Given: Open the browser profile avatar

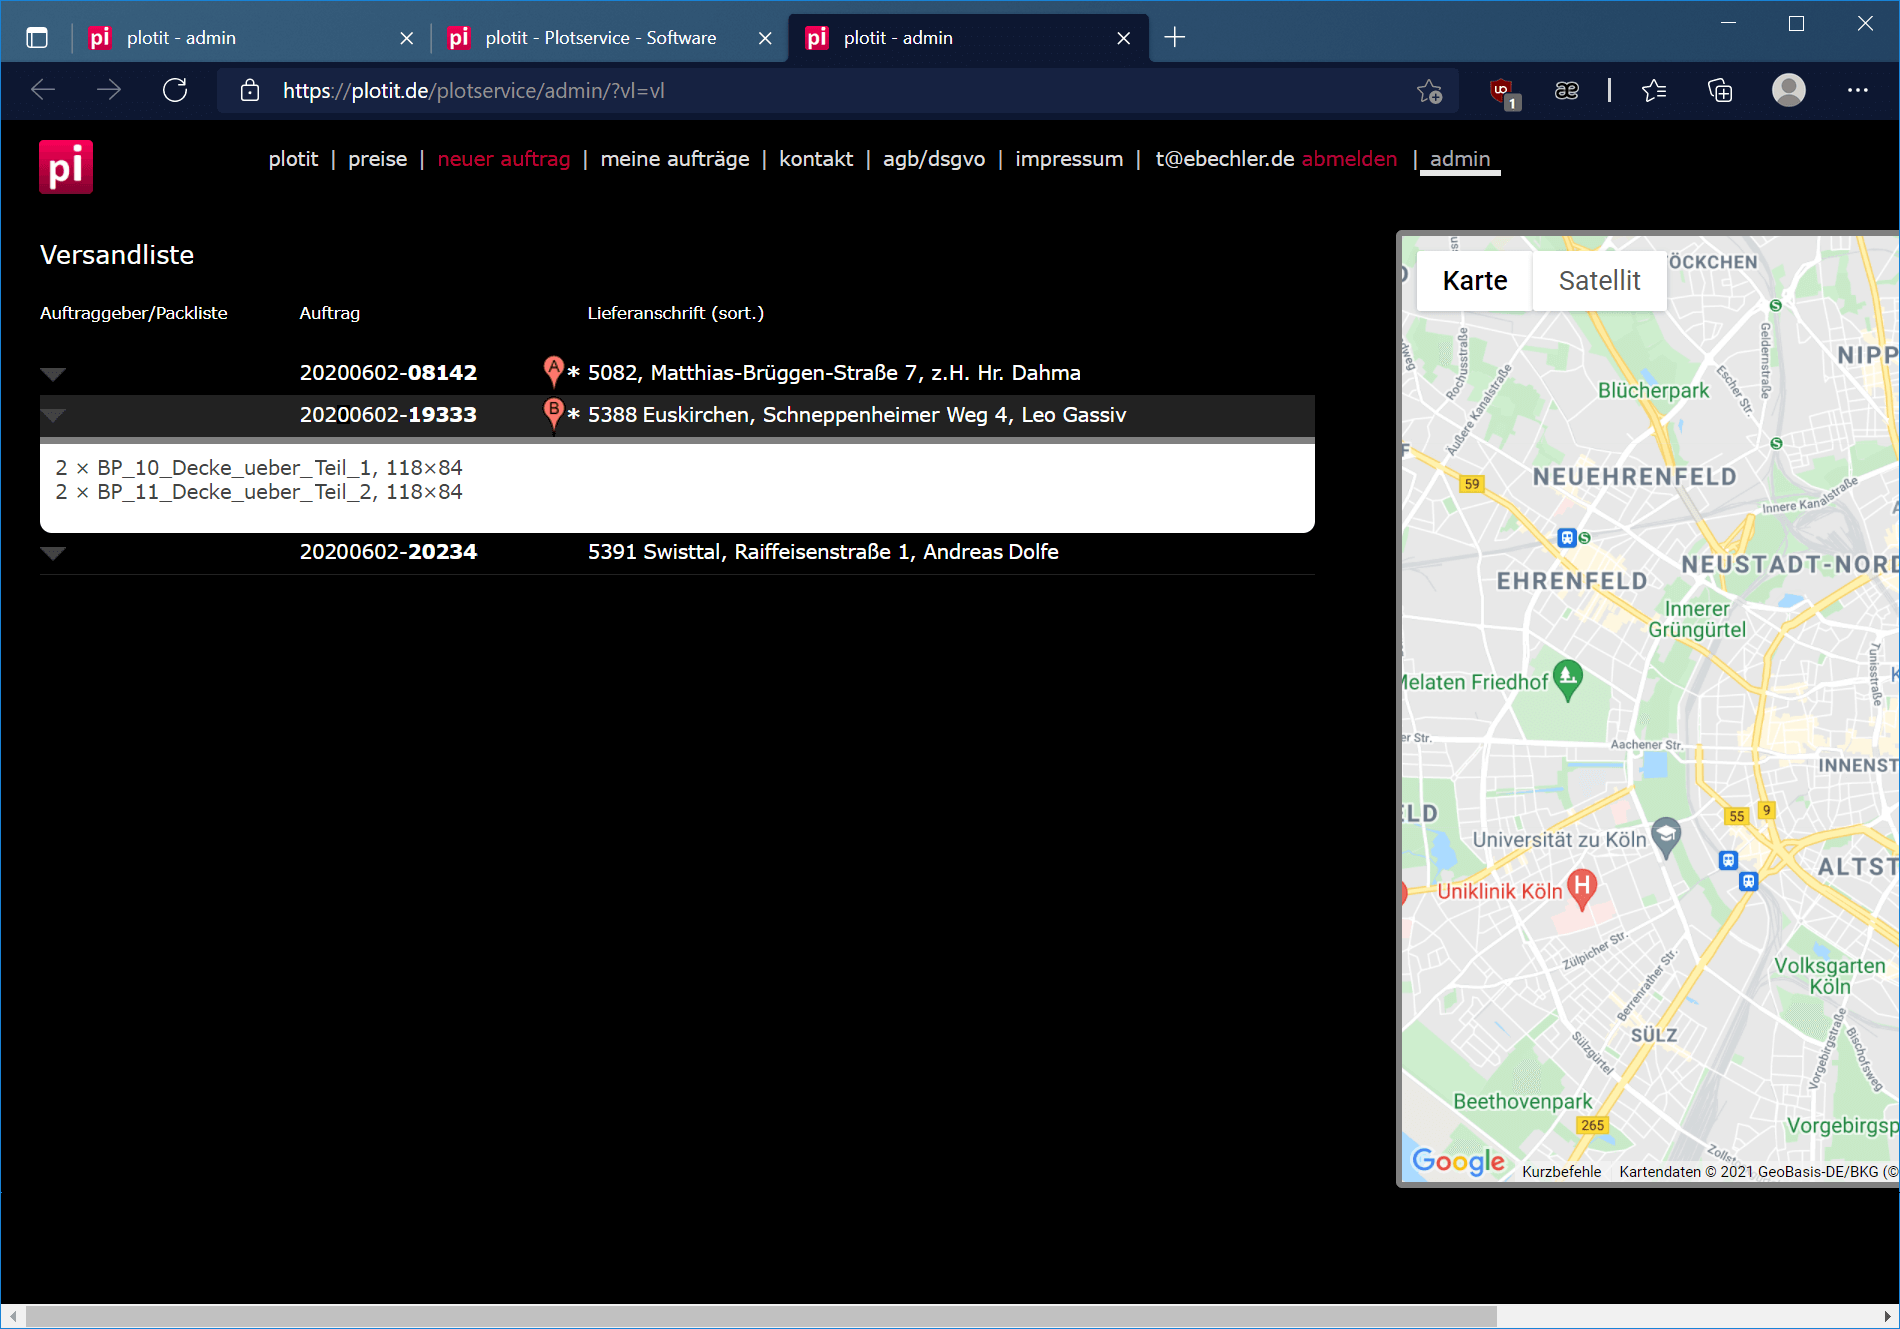Looking at the screenshot, I should pos(1788,91).
